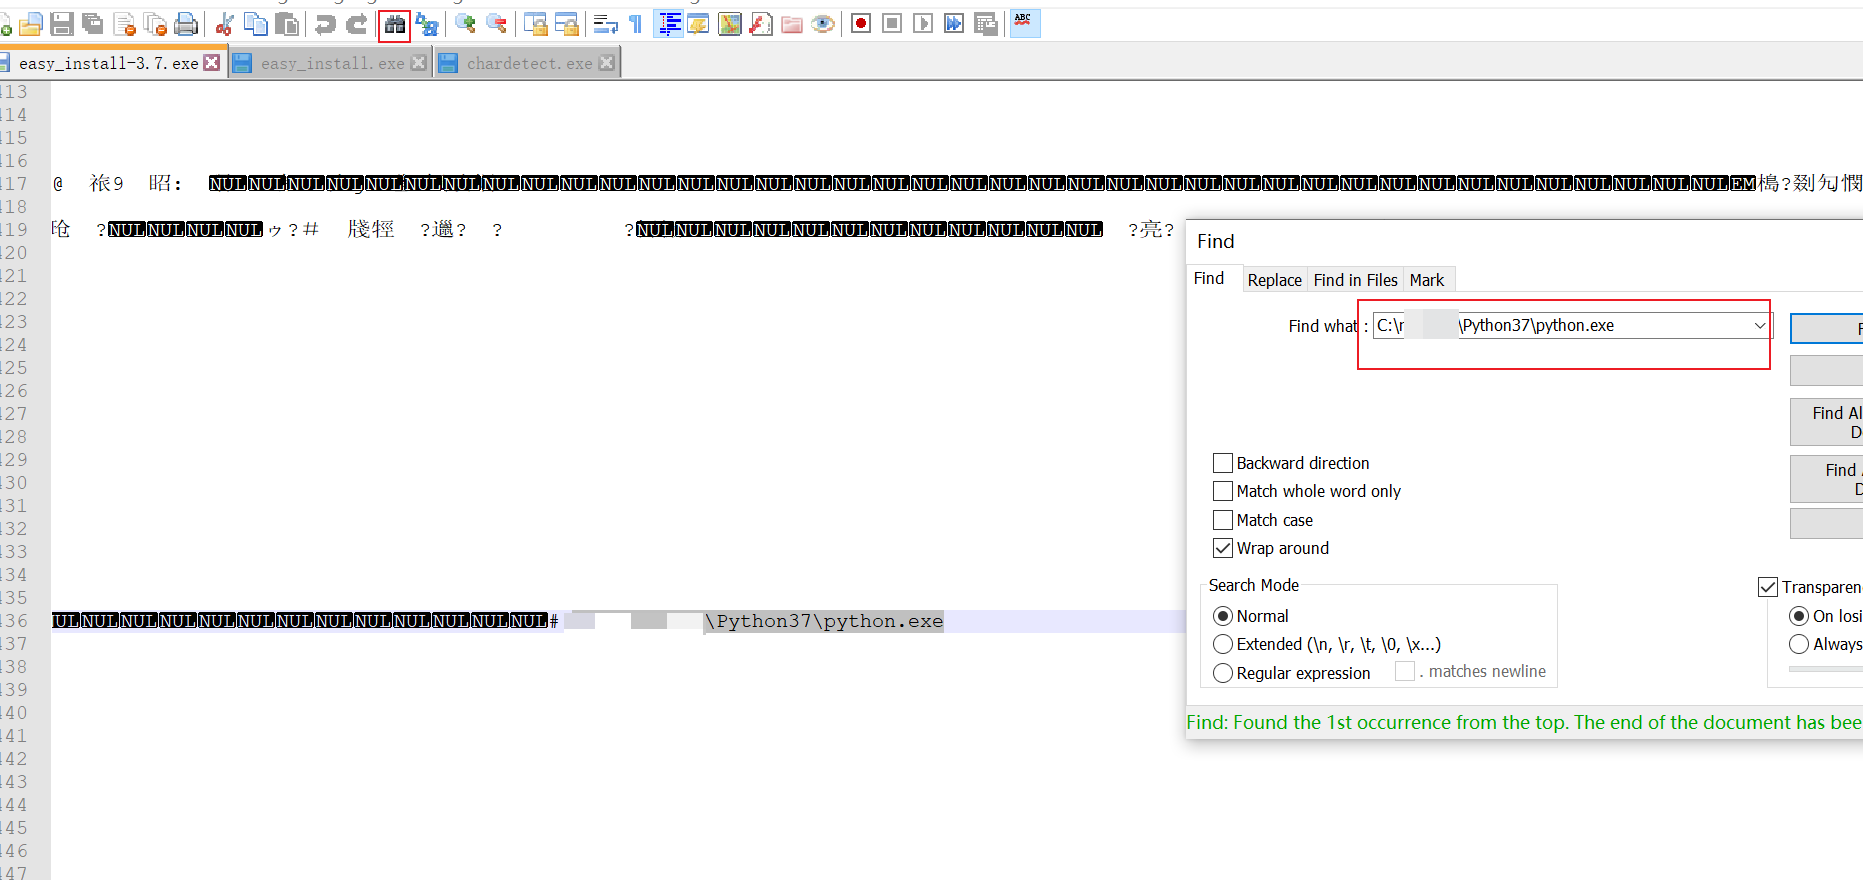The width and height of the screenshot is (1863, 880).
Task: Switch to the Replace tab
Action: [1275, 280]
